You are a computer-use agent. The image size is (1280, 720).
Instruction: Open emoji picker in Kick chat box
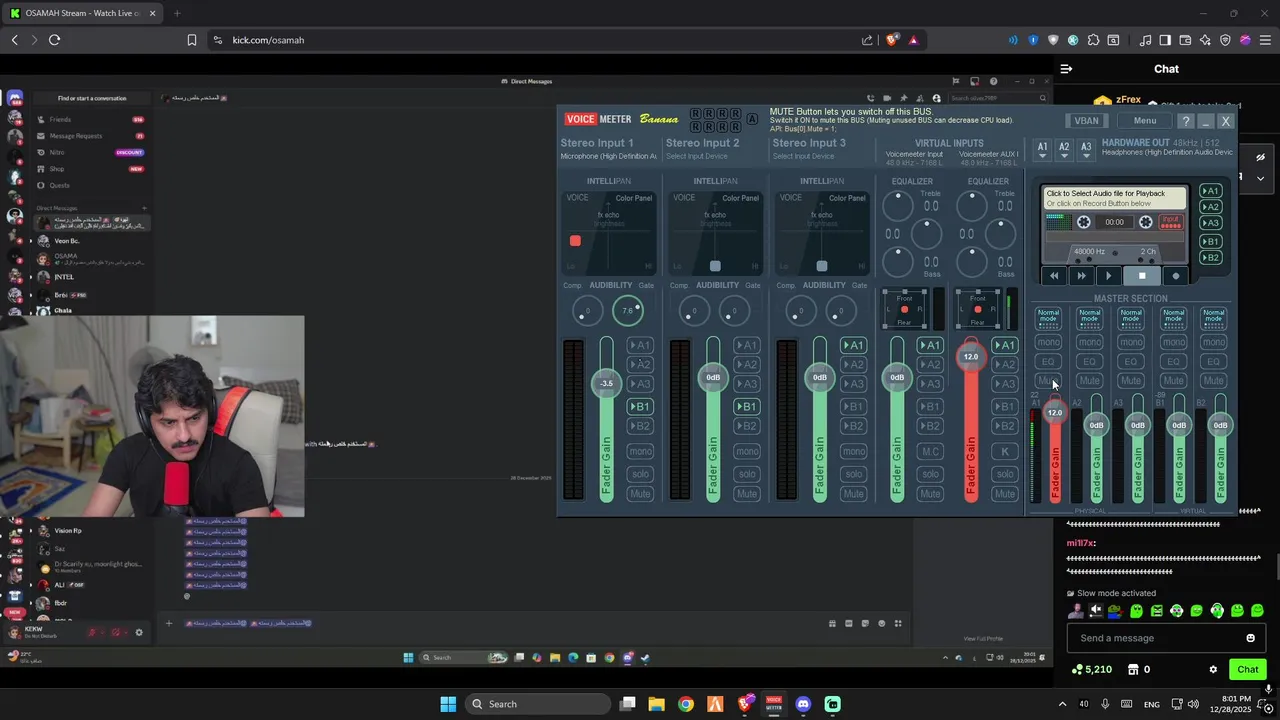pos(1250,638)
